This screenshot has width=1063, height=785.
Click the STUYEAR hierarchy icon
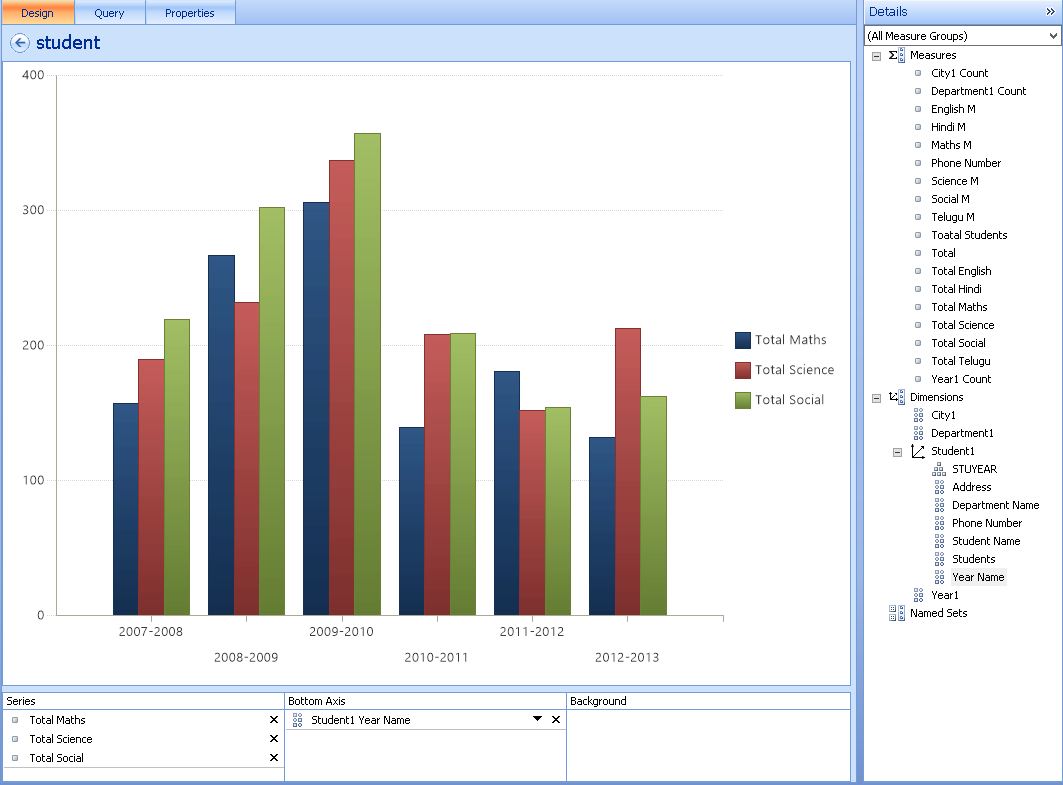[938, 468]
